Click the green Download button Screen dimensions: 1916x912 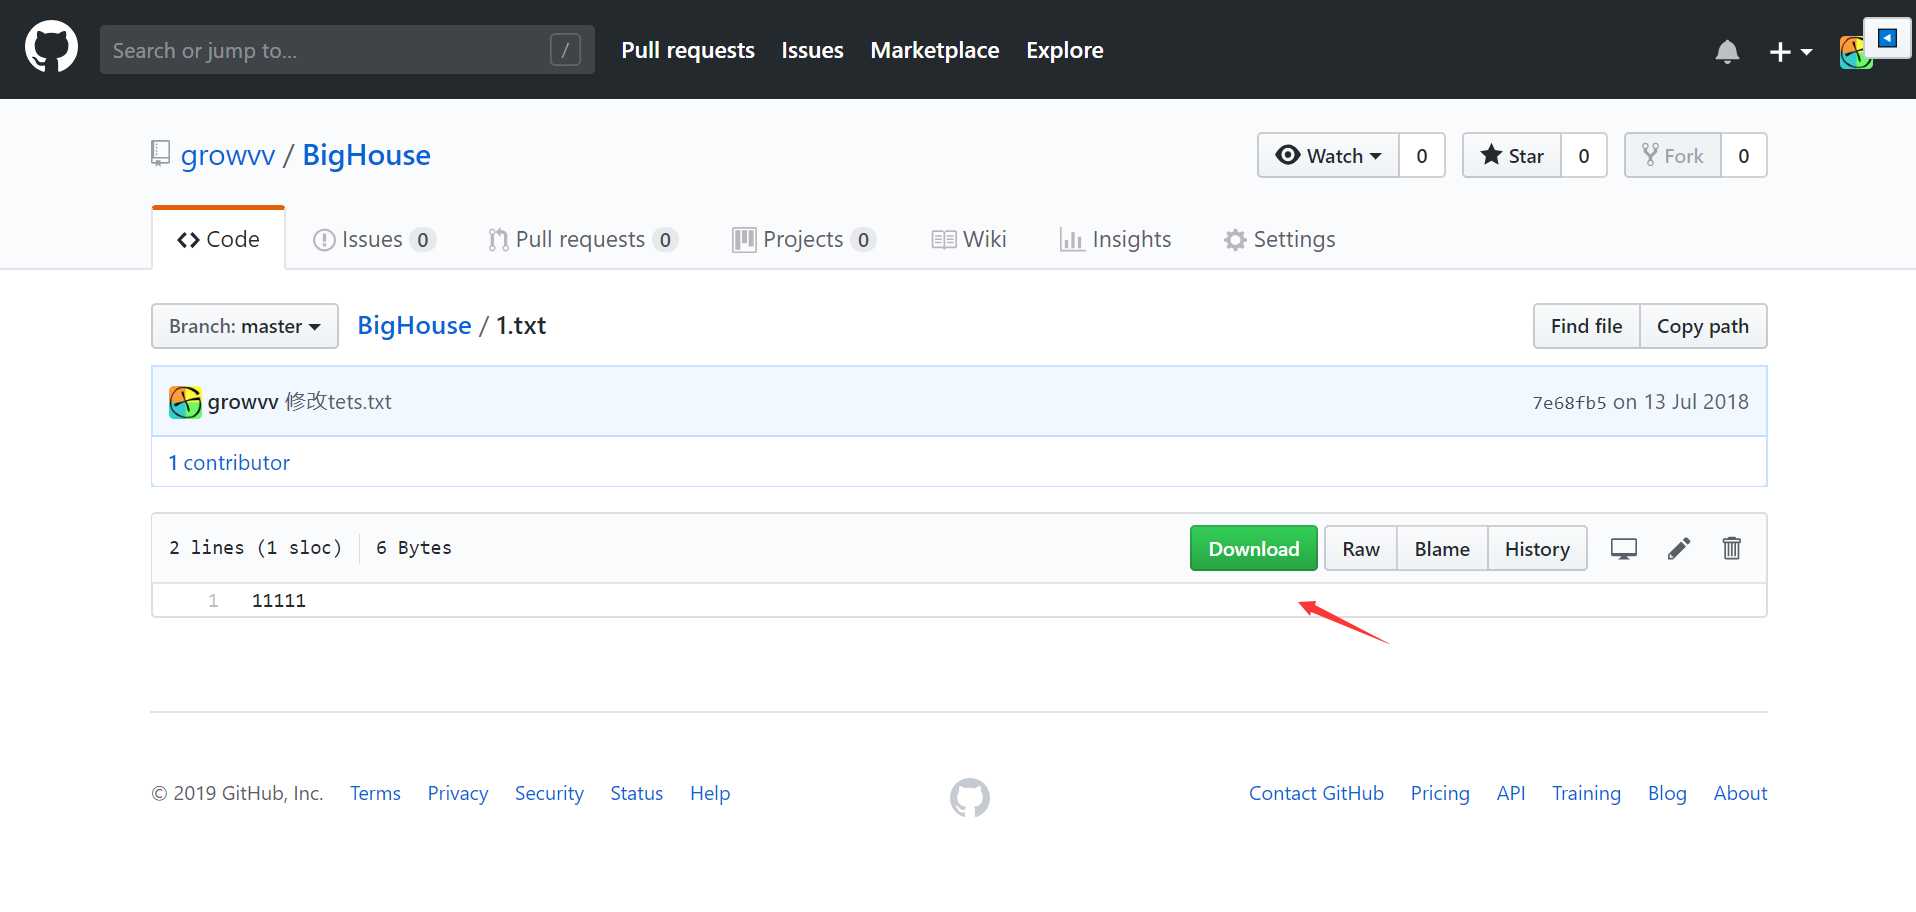[1254, 548]
